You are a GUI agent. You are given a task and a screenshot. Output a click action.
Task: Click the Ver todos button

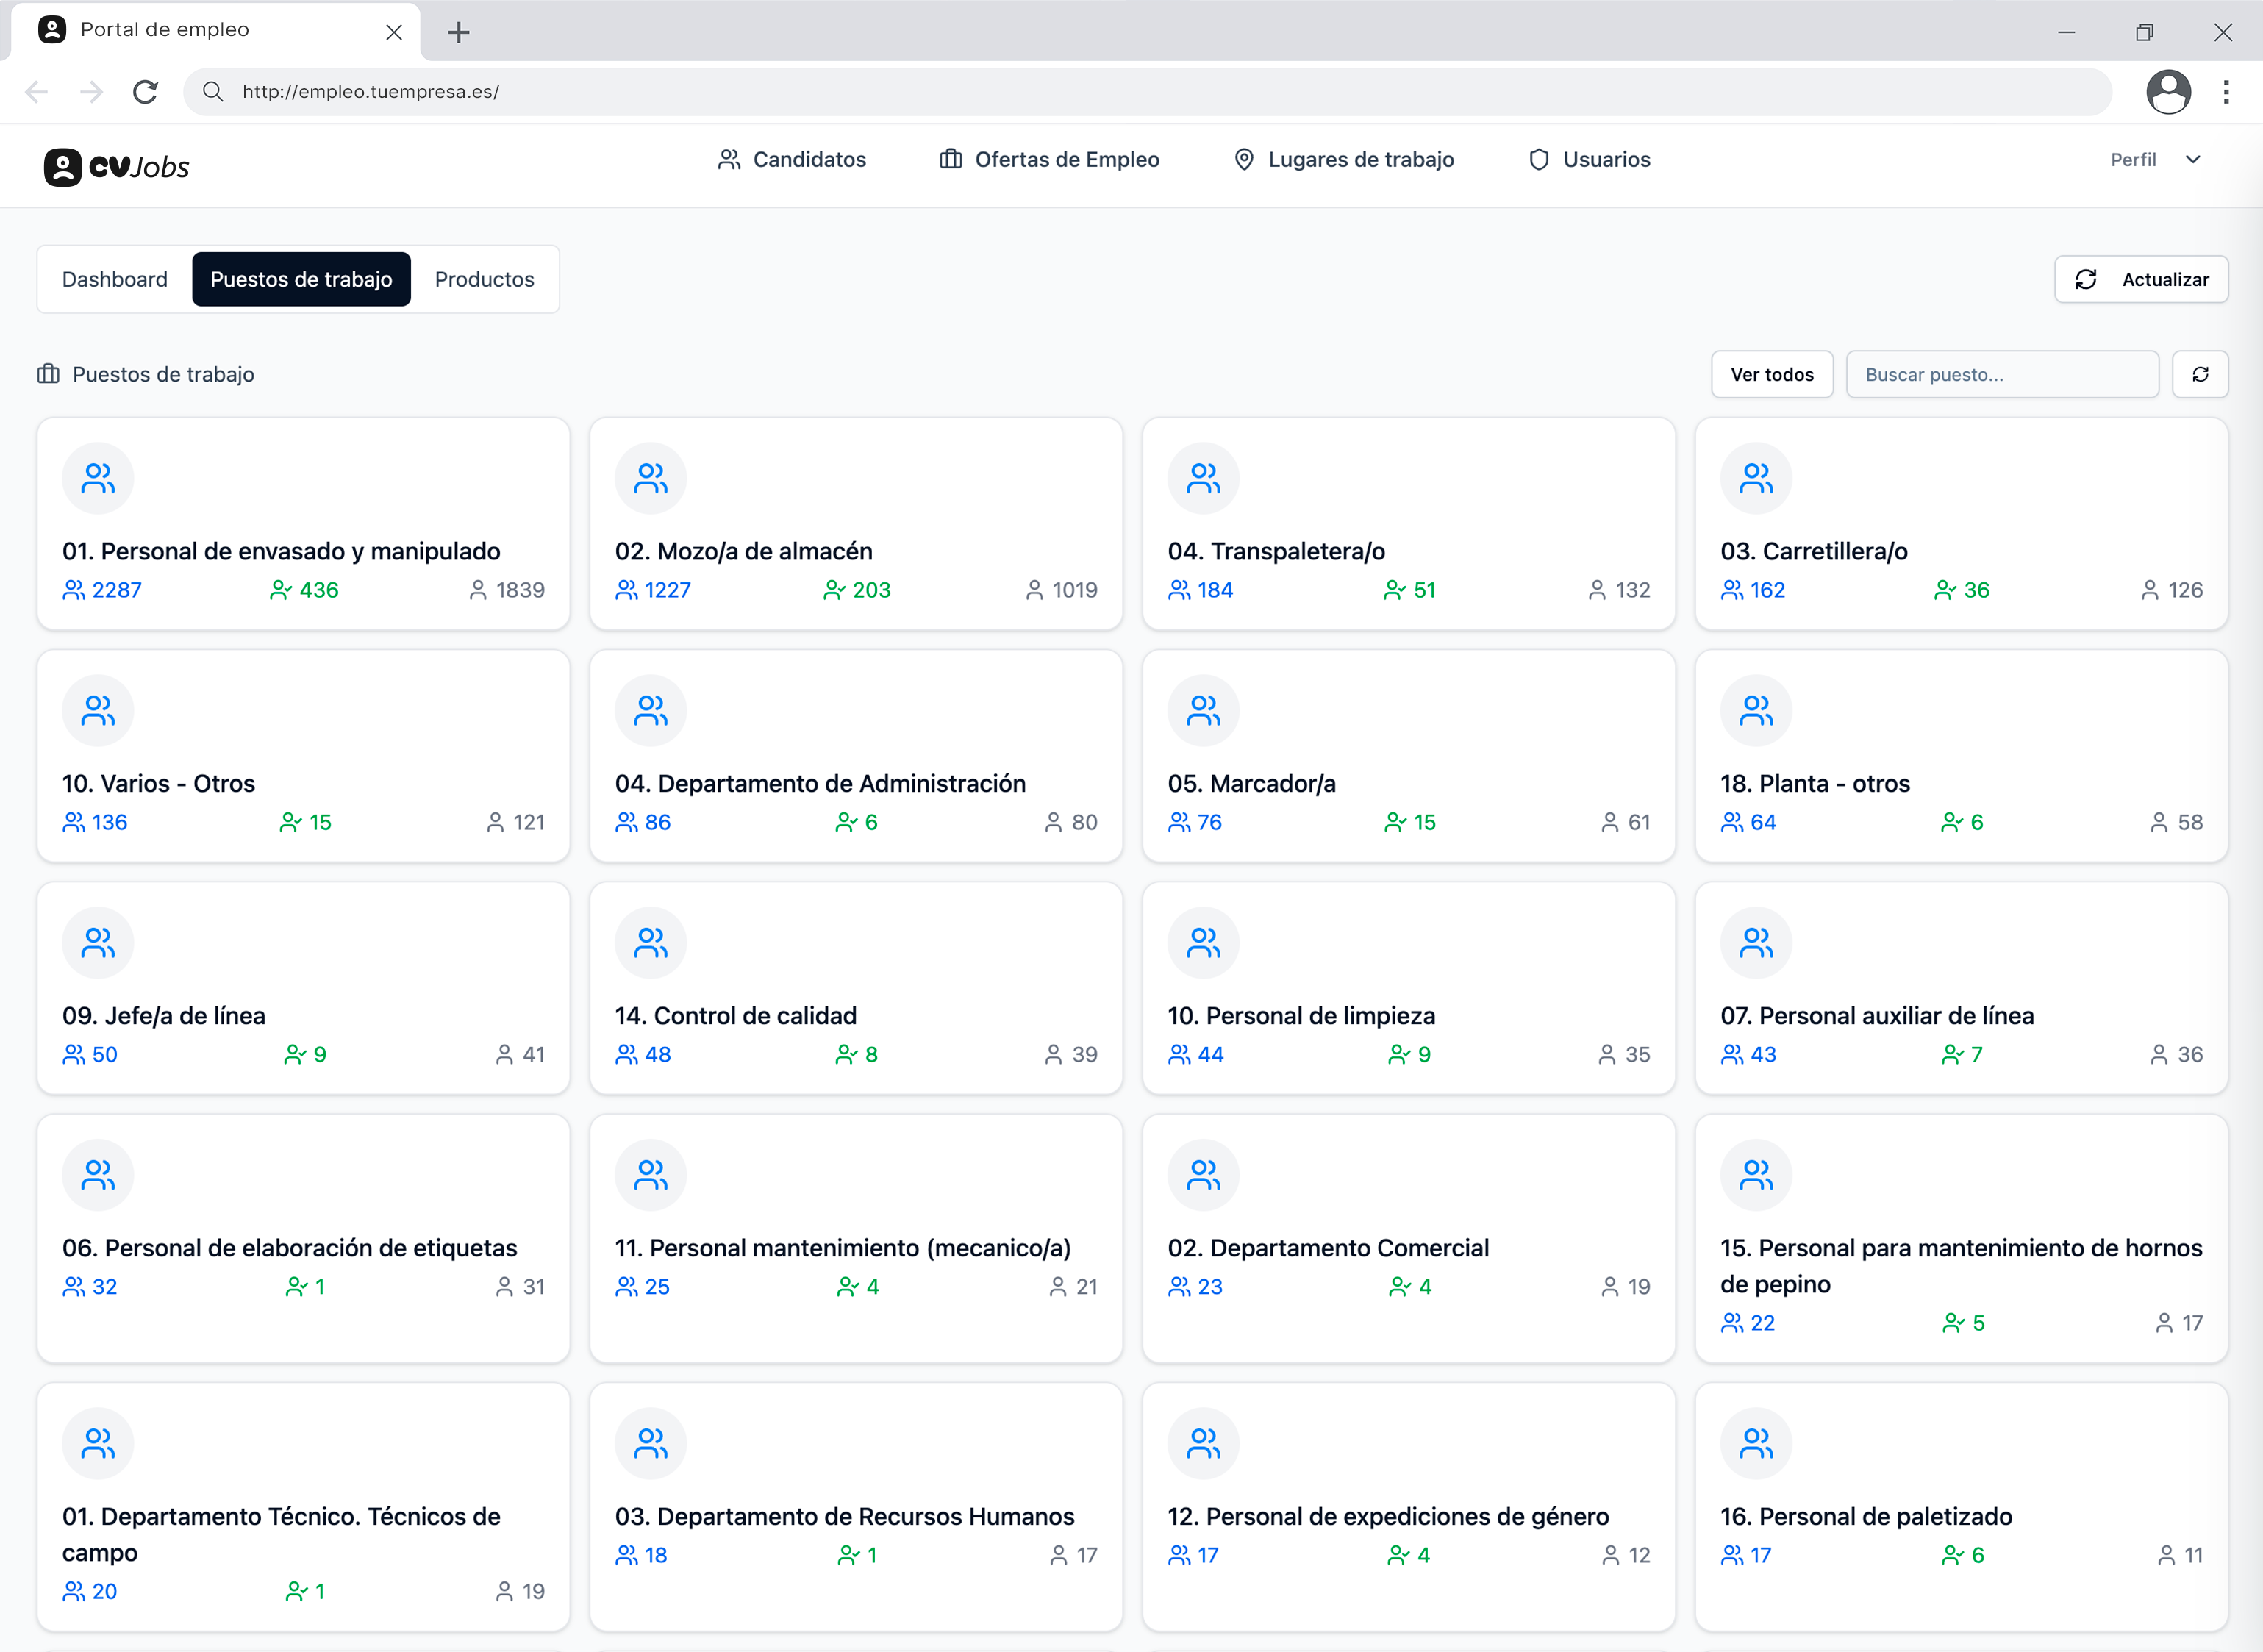[1772, 374]
